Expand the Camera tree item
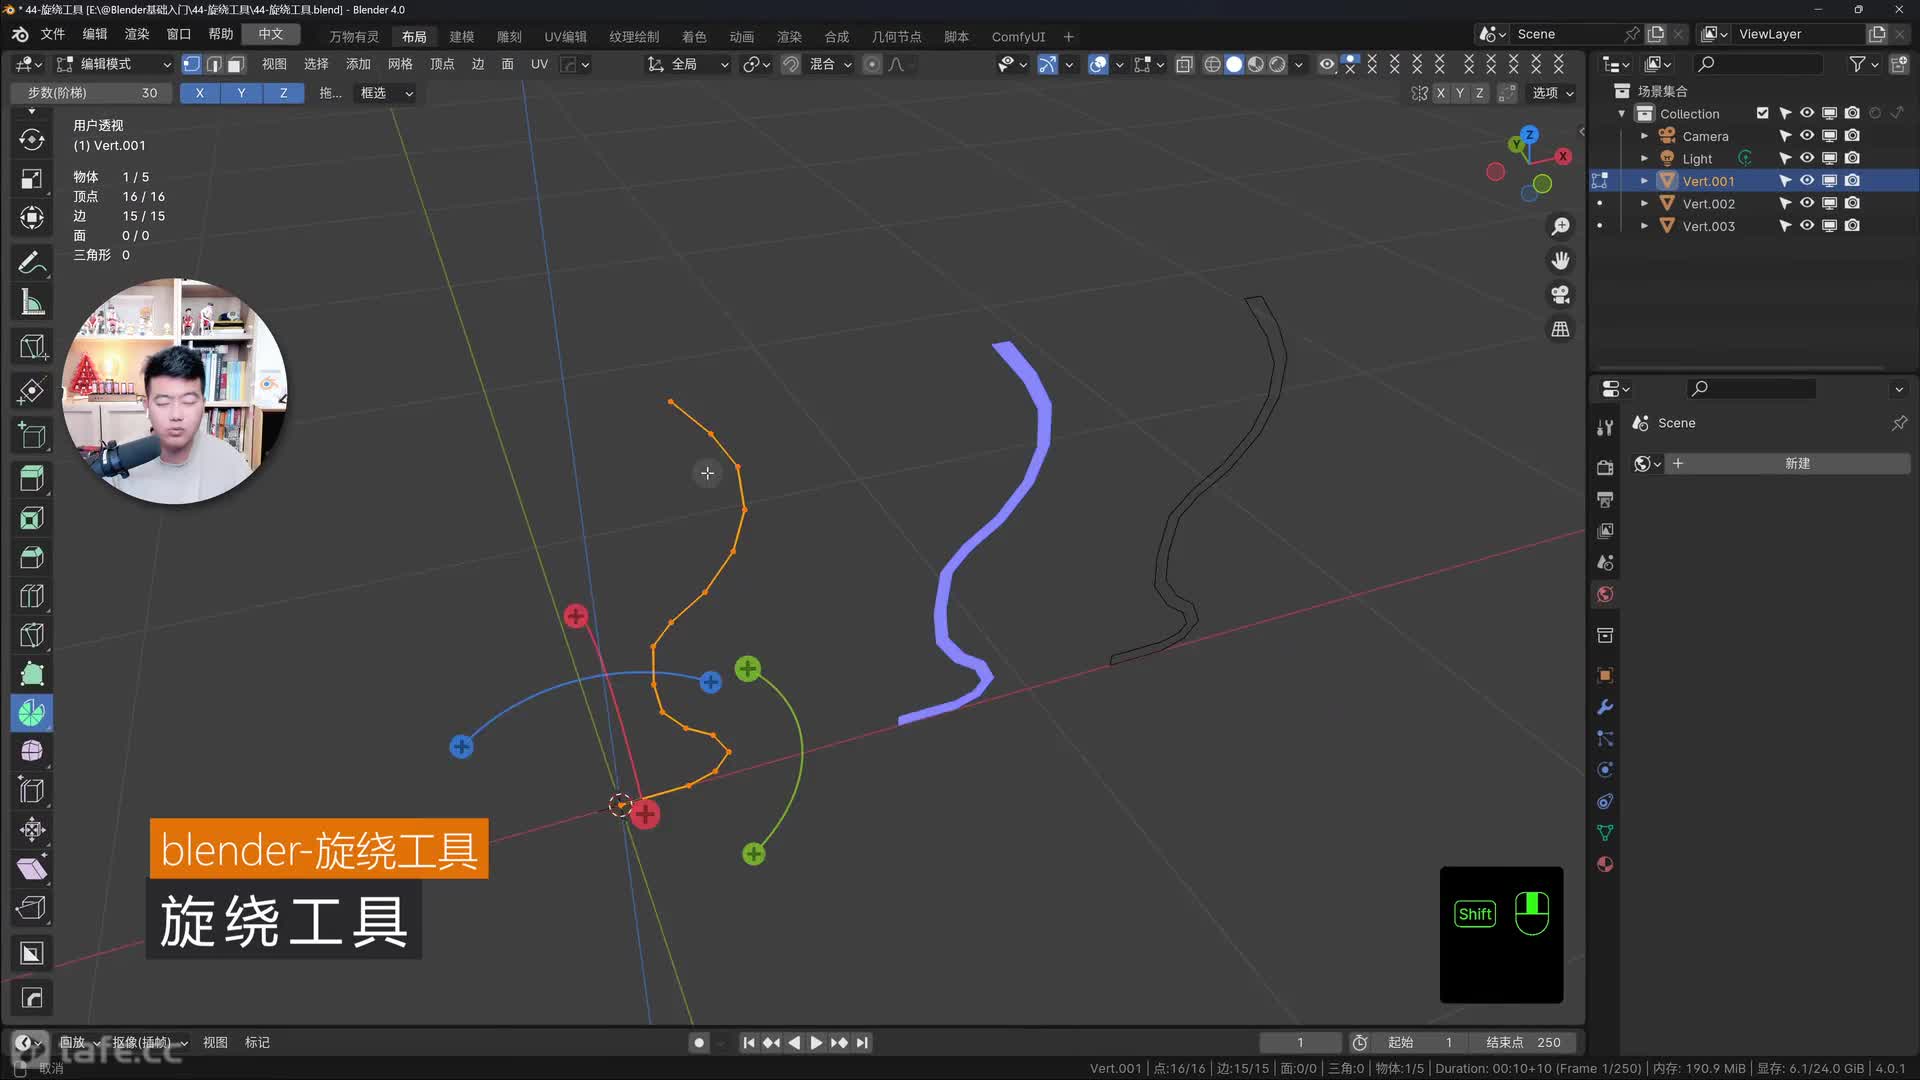1920x1080 pixels. pos(1644,136)
